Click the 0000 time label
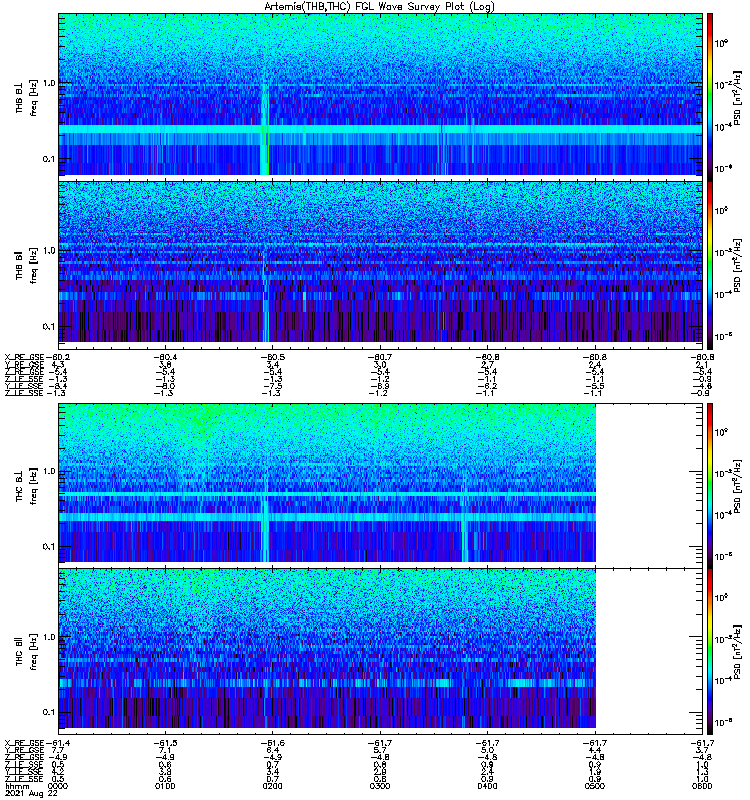 [58, 786]
